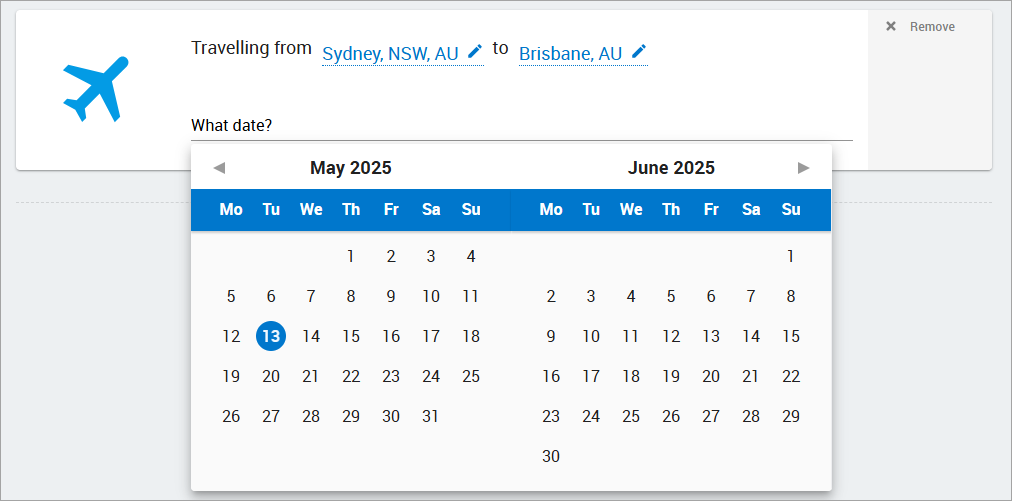Edit origin with pencil beside Sydney

[x=475, y=51]
